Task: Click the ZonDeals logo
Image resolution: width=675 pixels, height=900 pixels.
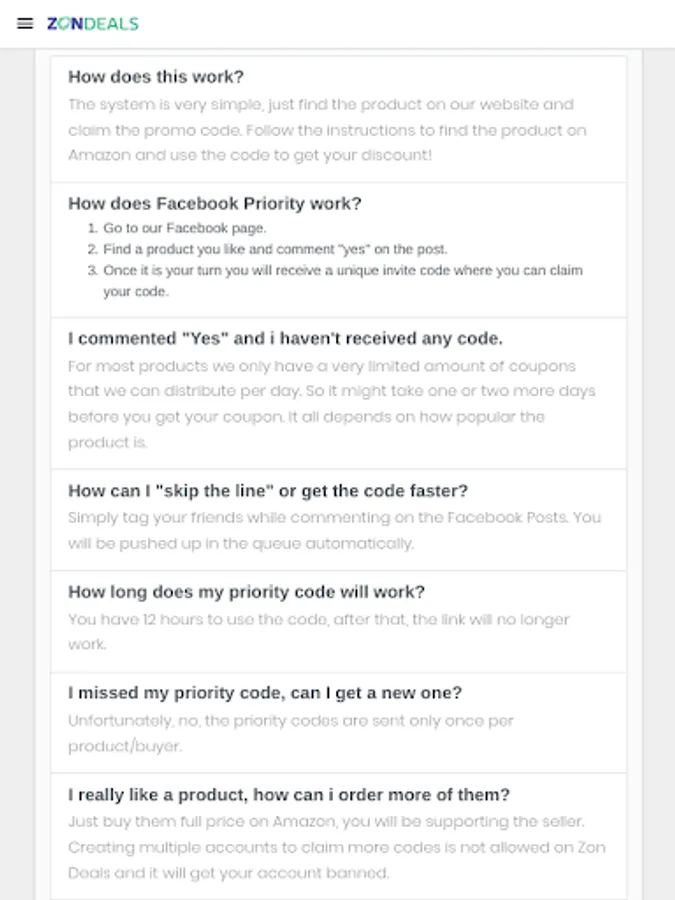Action: 93,24
